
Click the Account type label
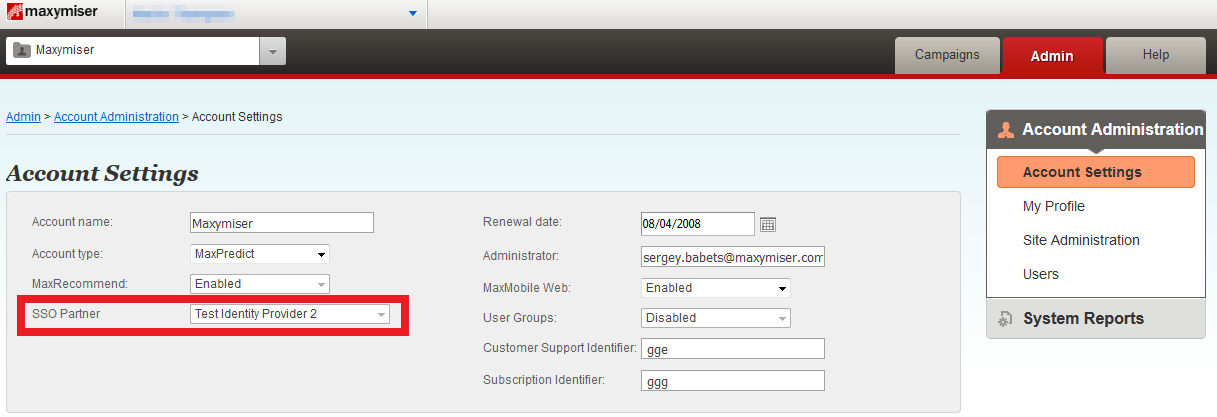[x=67, y=254]
